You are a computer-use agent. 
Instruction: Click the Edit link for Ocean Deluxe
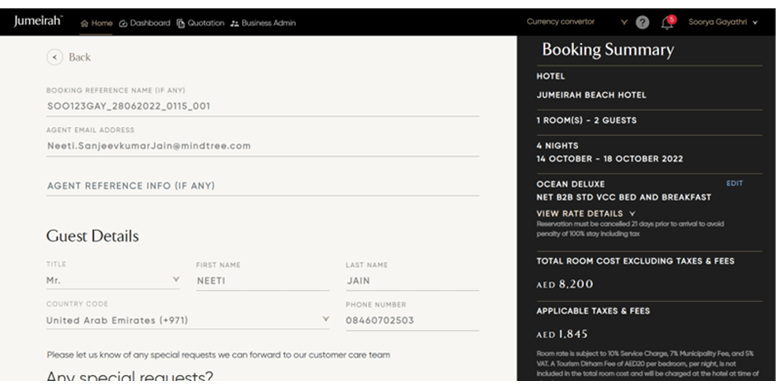click(x=734, y=184)
